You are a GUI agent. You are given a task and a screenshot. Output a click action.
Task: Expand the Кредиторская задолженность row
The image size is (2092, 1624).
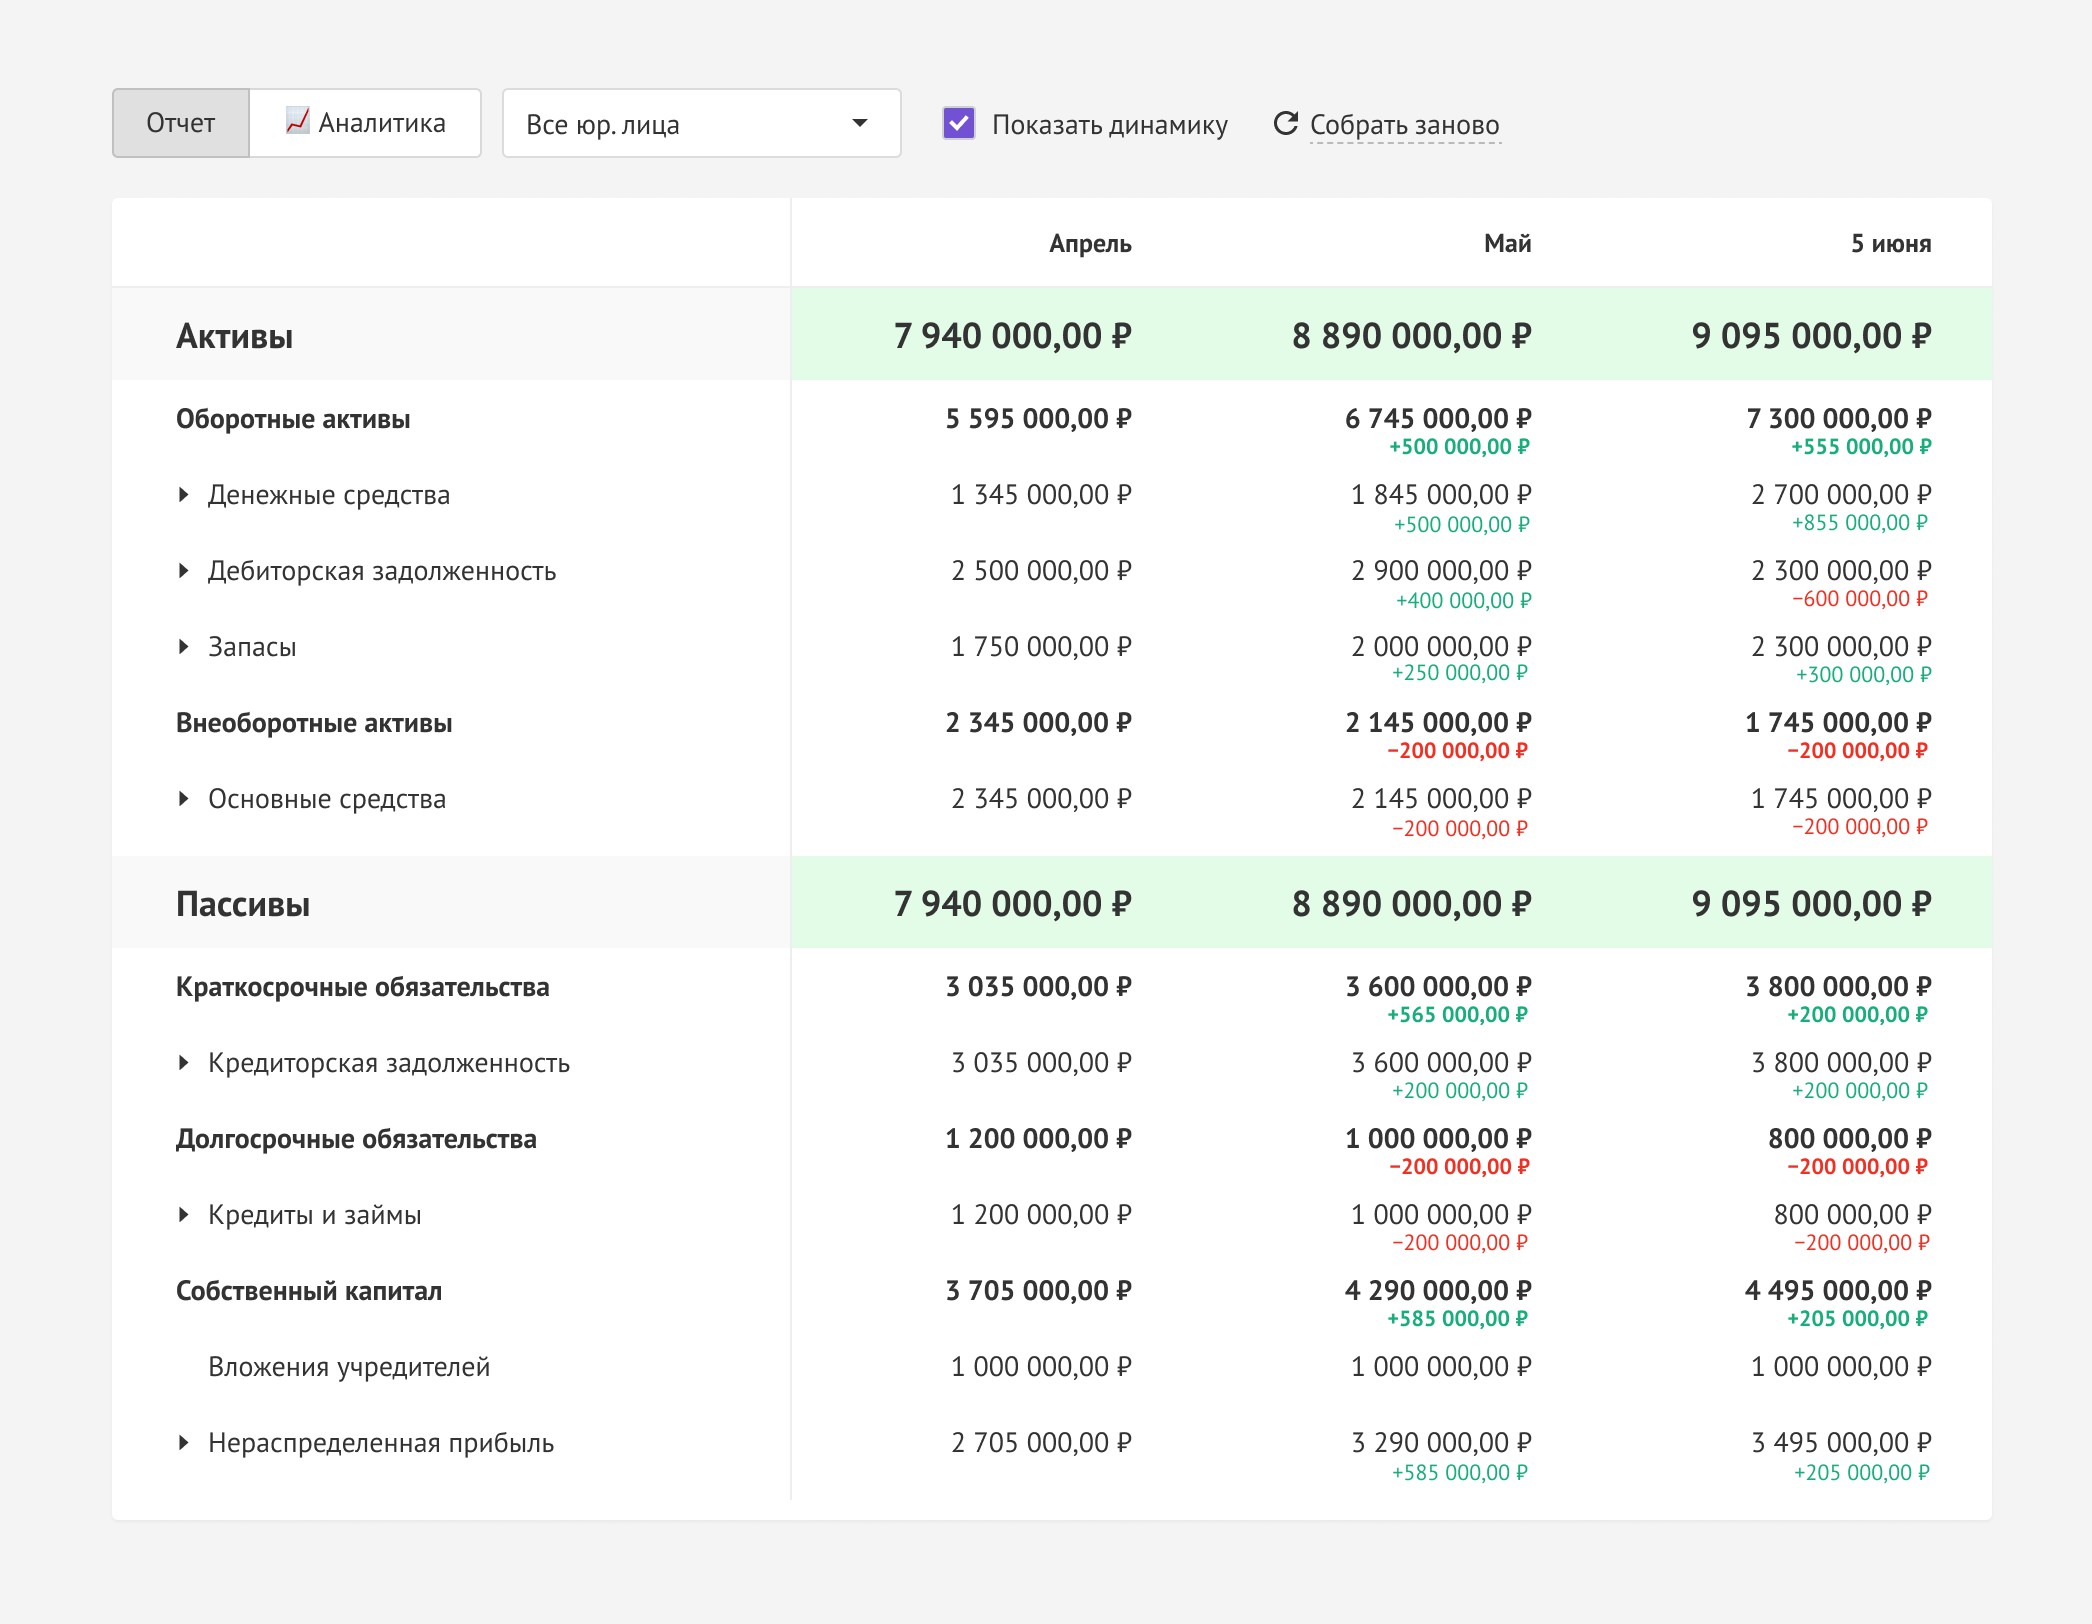click(x=184, y=1063)
